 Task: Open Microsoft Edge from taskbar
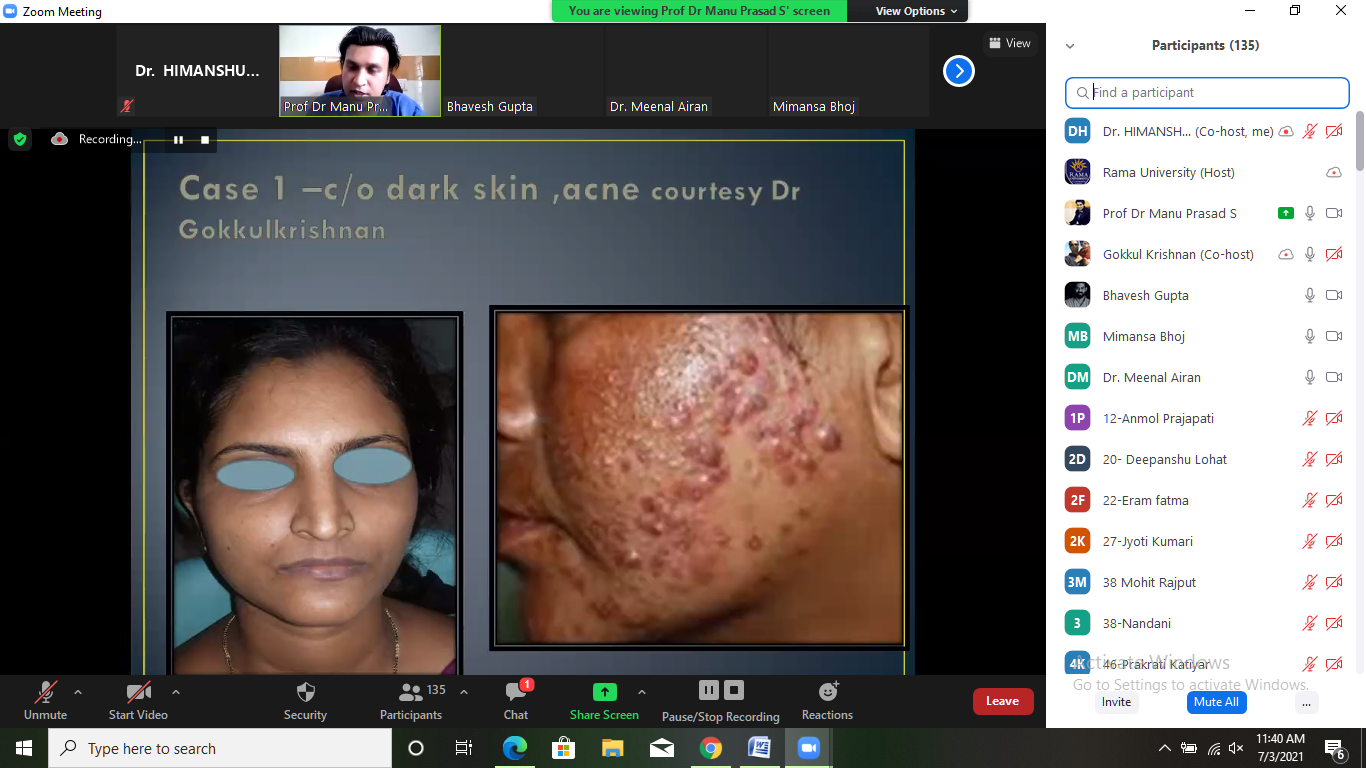(x=514, y=748)
